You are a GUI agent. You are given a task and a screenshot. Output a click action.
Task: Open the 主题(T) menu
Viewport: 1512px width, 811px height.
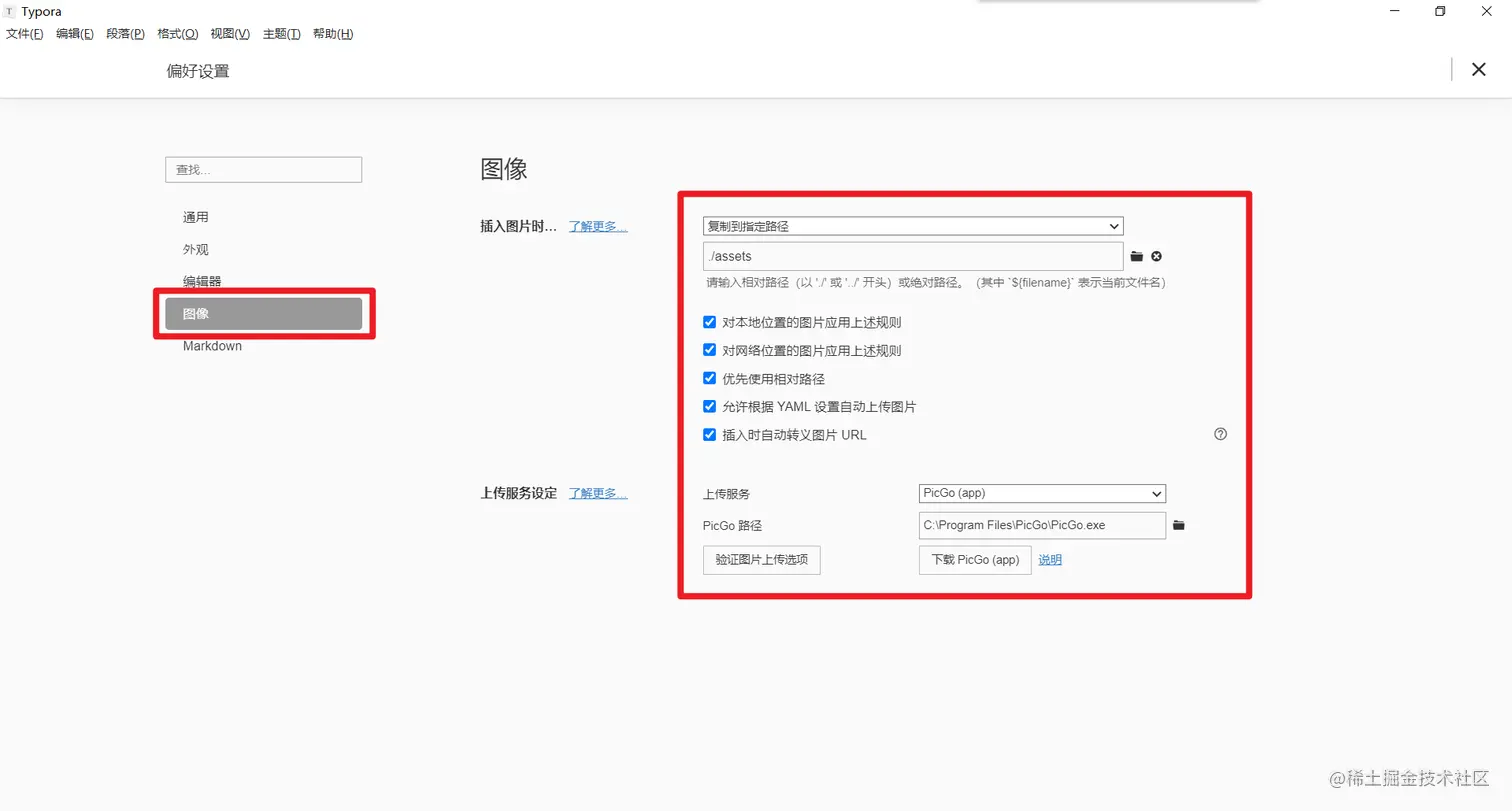(282, 34)
